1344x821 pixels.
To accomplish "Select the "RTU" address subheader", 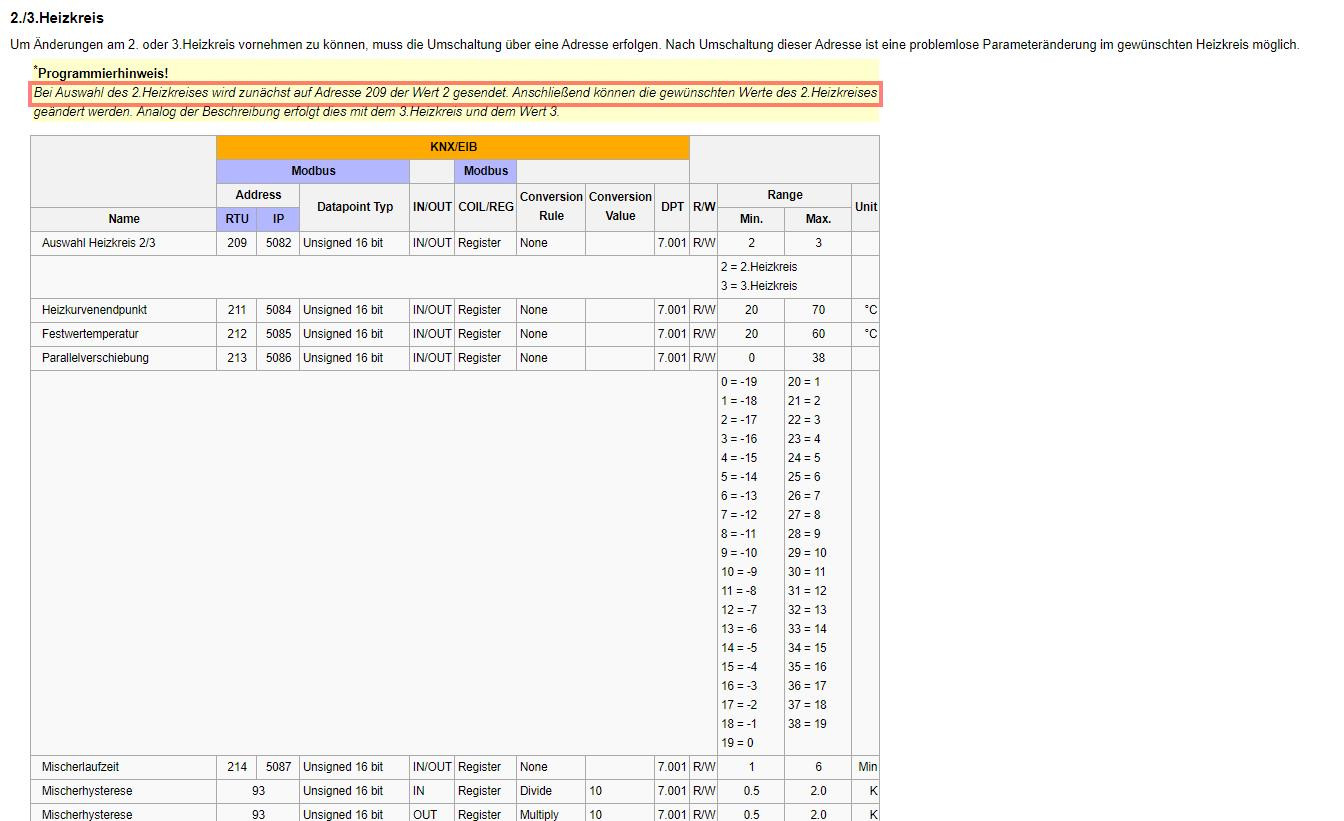I will click(x=237, y=219).
